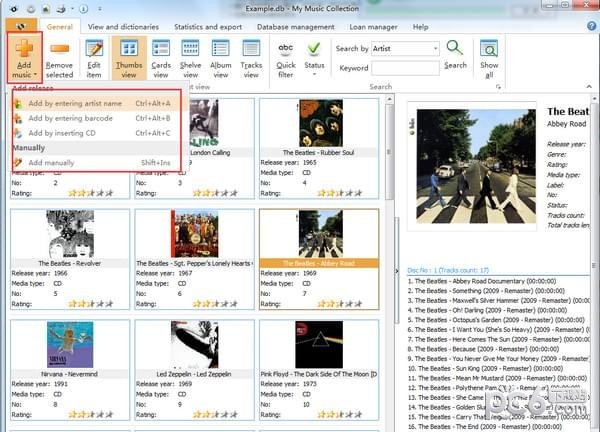Screen dimensions: 600x432
Task: Open the Search group dialog launcher
Action: (498, 86)
